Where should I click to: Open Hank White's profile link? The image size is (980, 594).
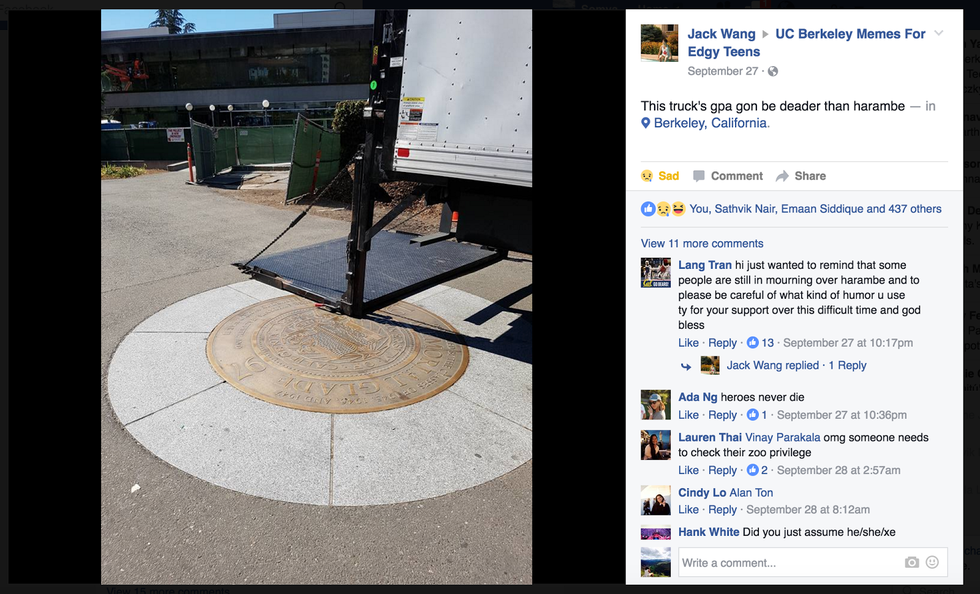(708, 532)
